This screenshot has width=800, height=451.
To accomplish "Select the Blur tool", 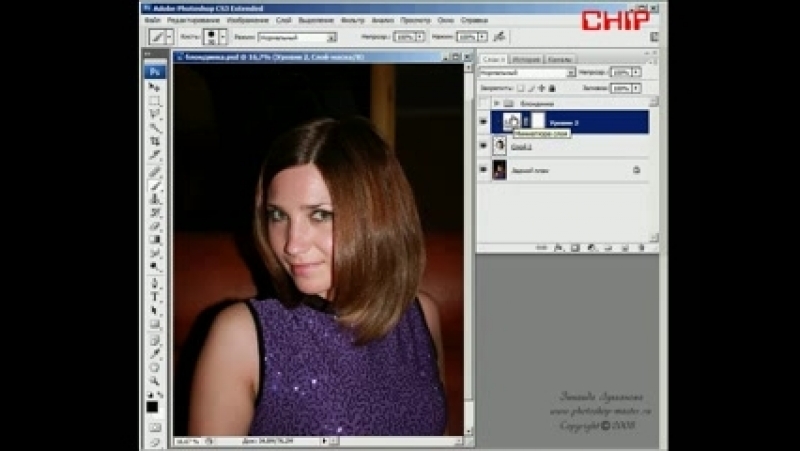I will click(x=155, y=253).
